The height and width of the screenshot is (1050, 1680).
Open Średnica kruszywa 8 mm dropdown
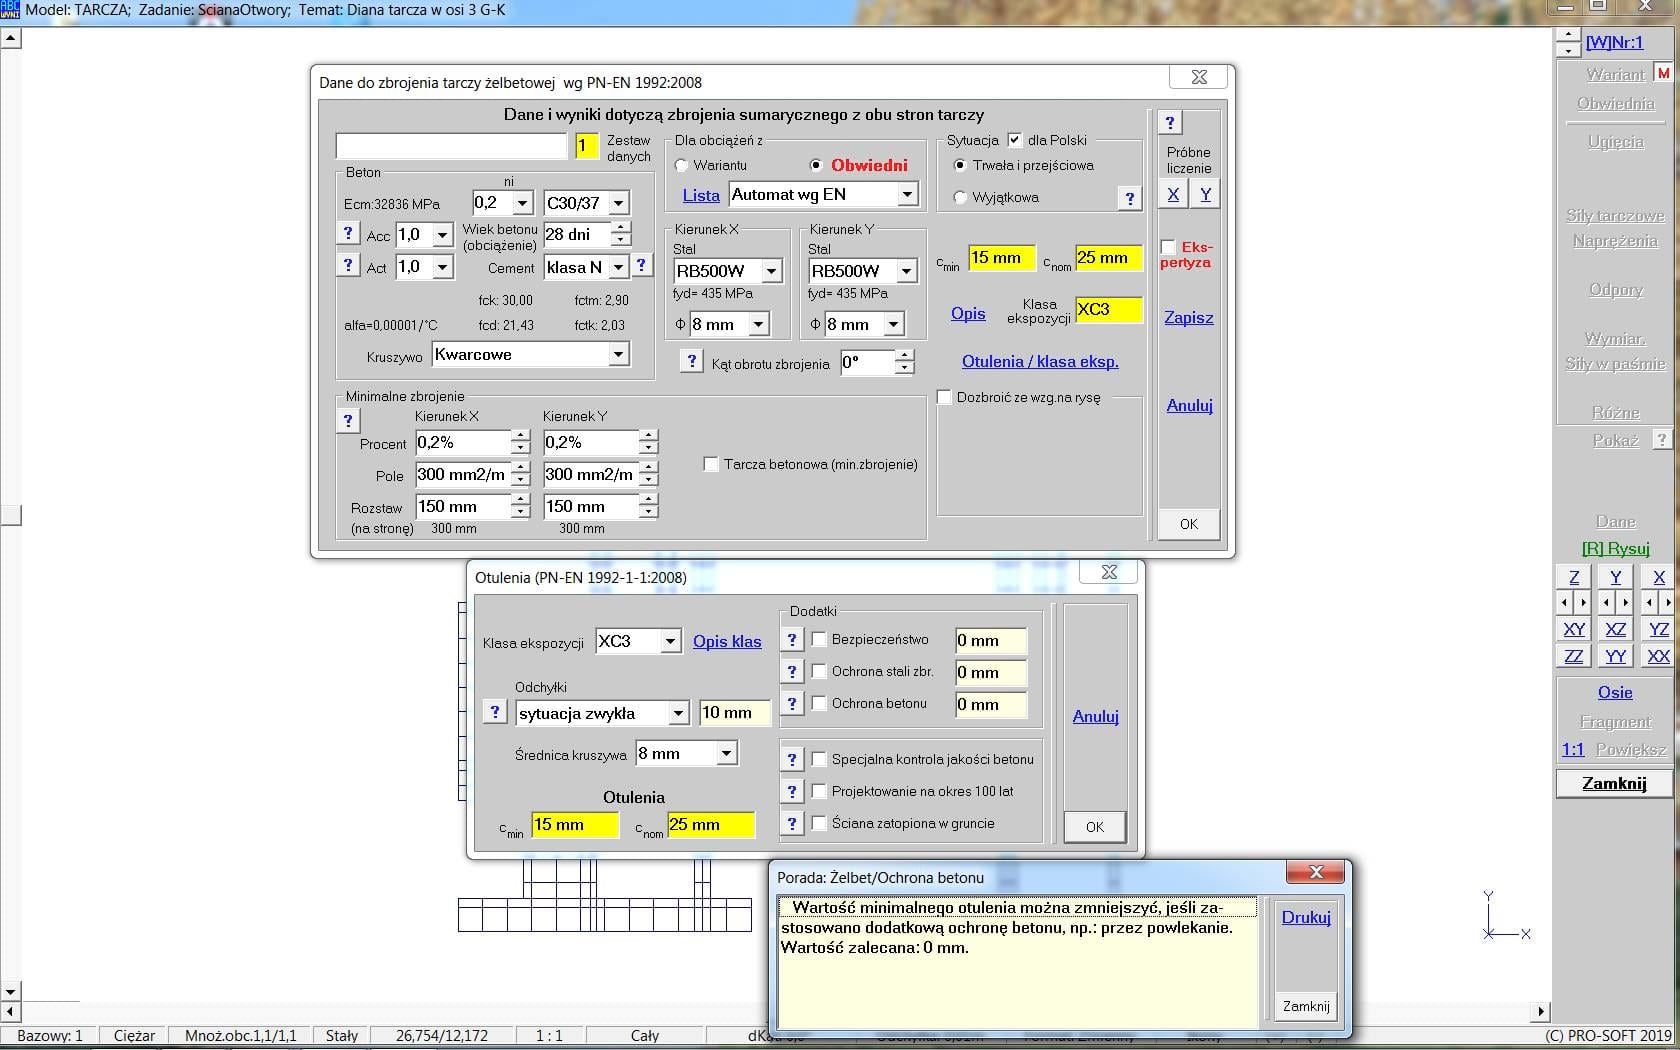coord(727,754)
